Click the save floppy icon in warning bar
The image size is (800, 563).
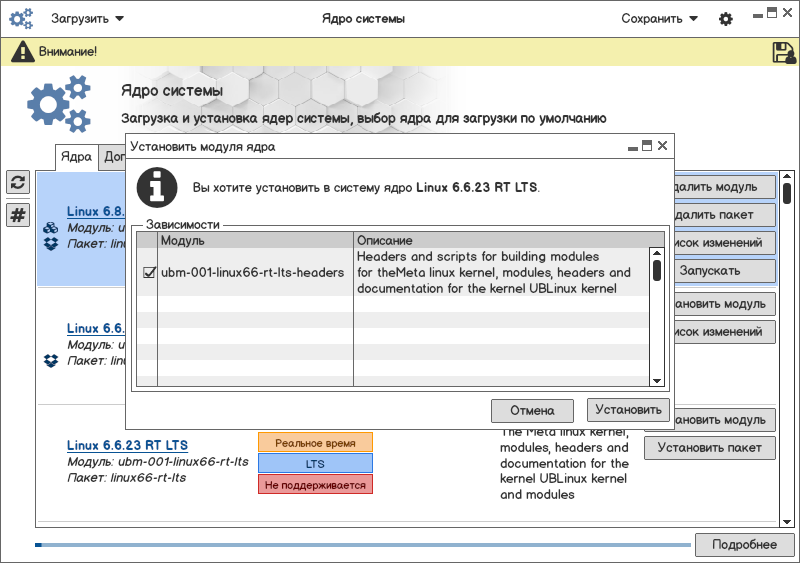[x=783, y=52]
